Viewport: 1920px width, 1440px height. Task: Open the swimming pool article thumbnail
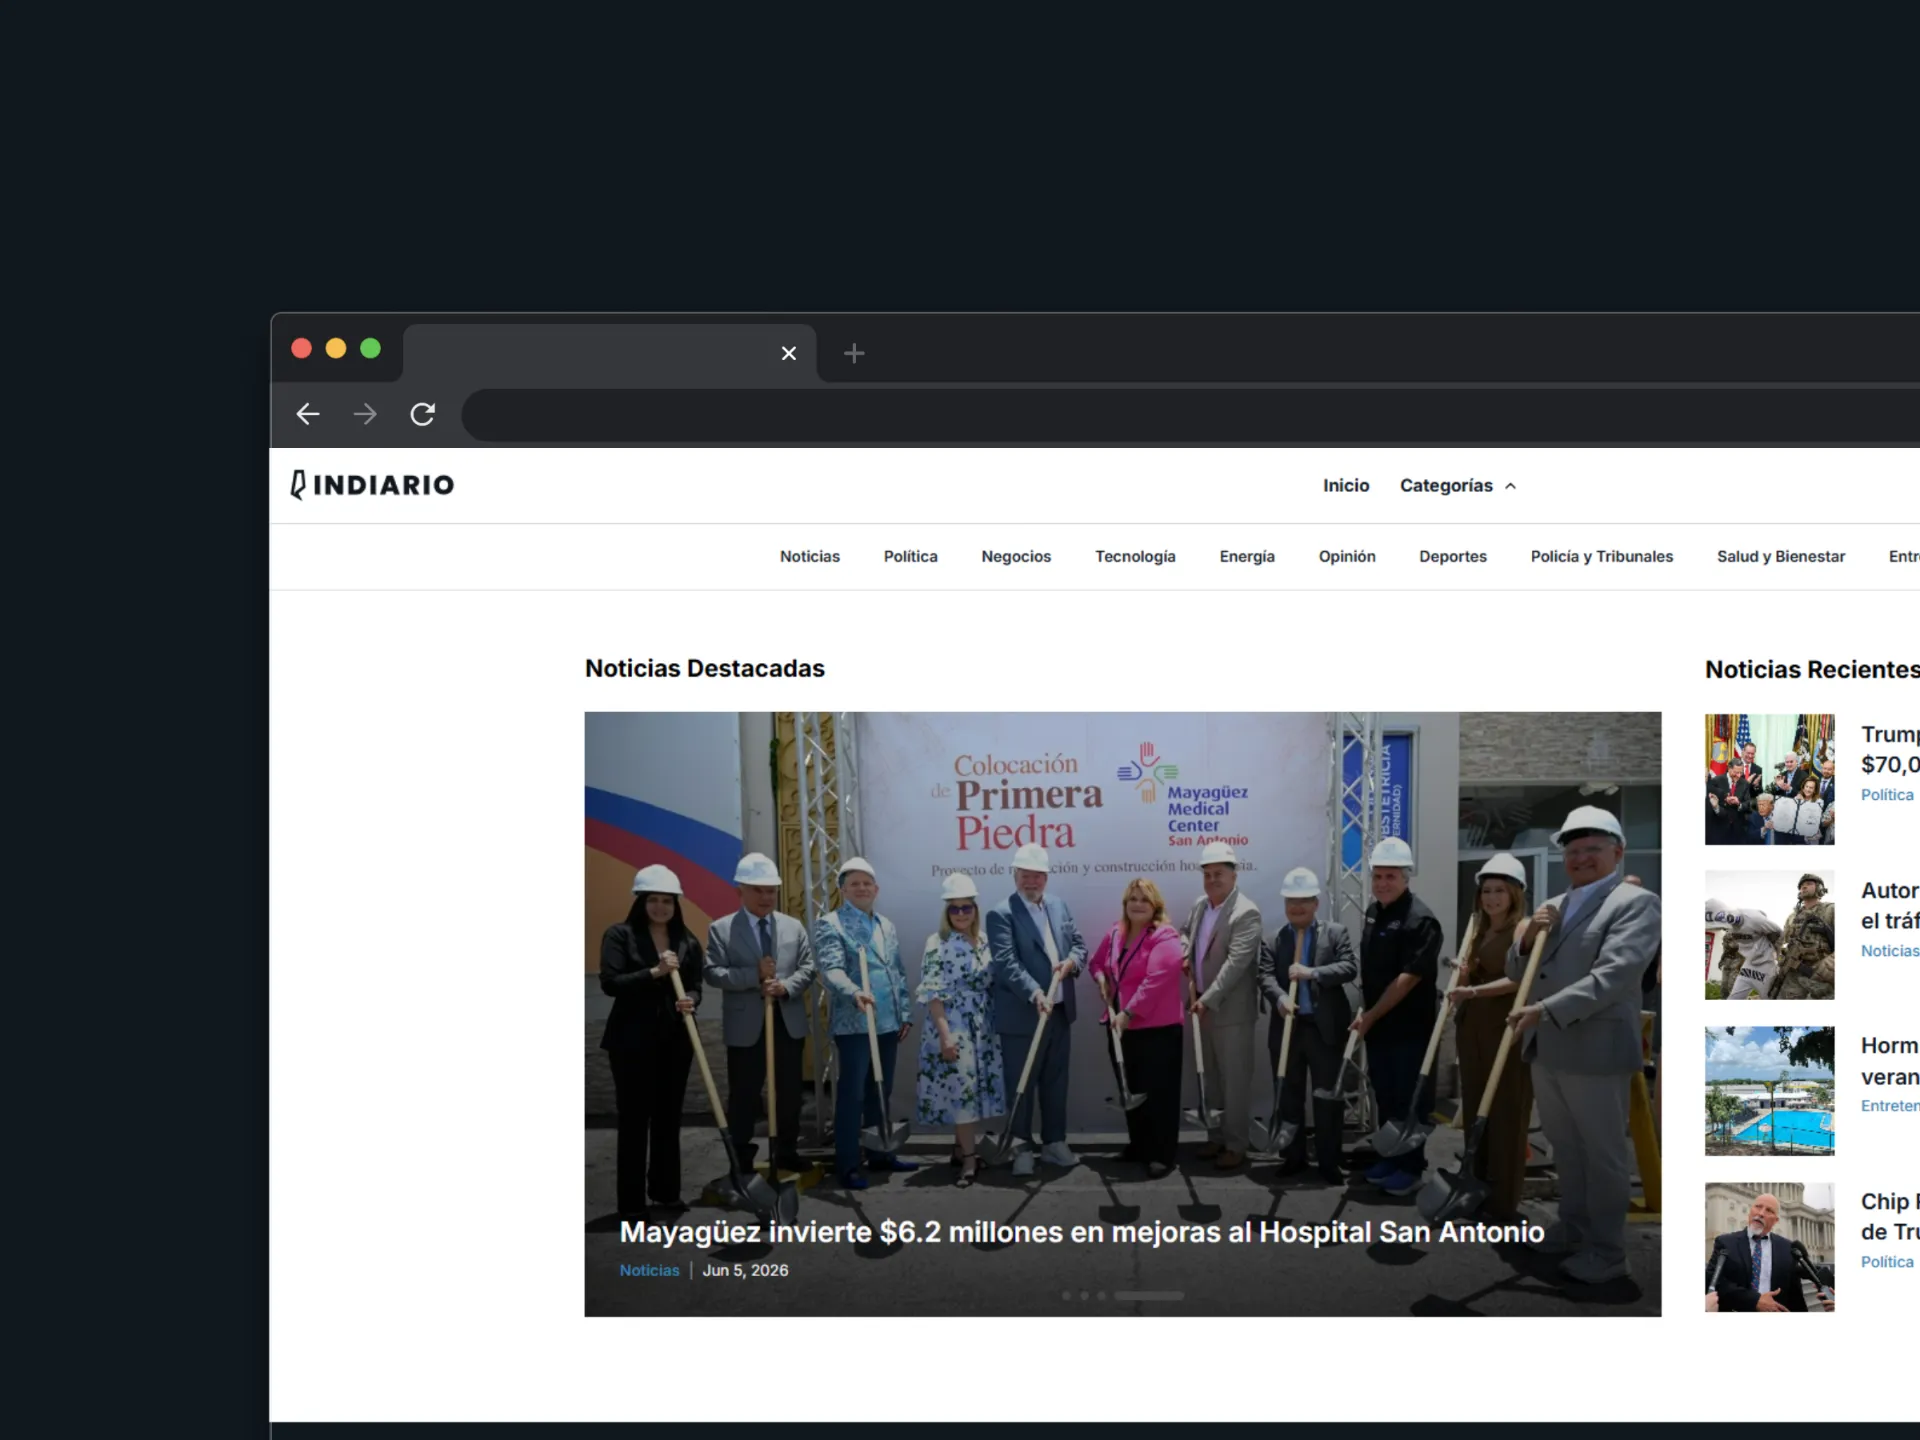(x=1769, y=1091)
